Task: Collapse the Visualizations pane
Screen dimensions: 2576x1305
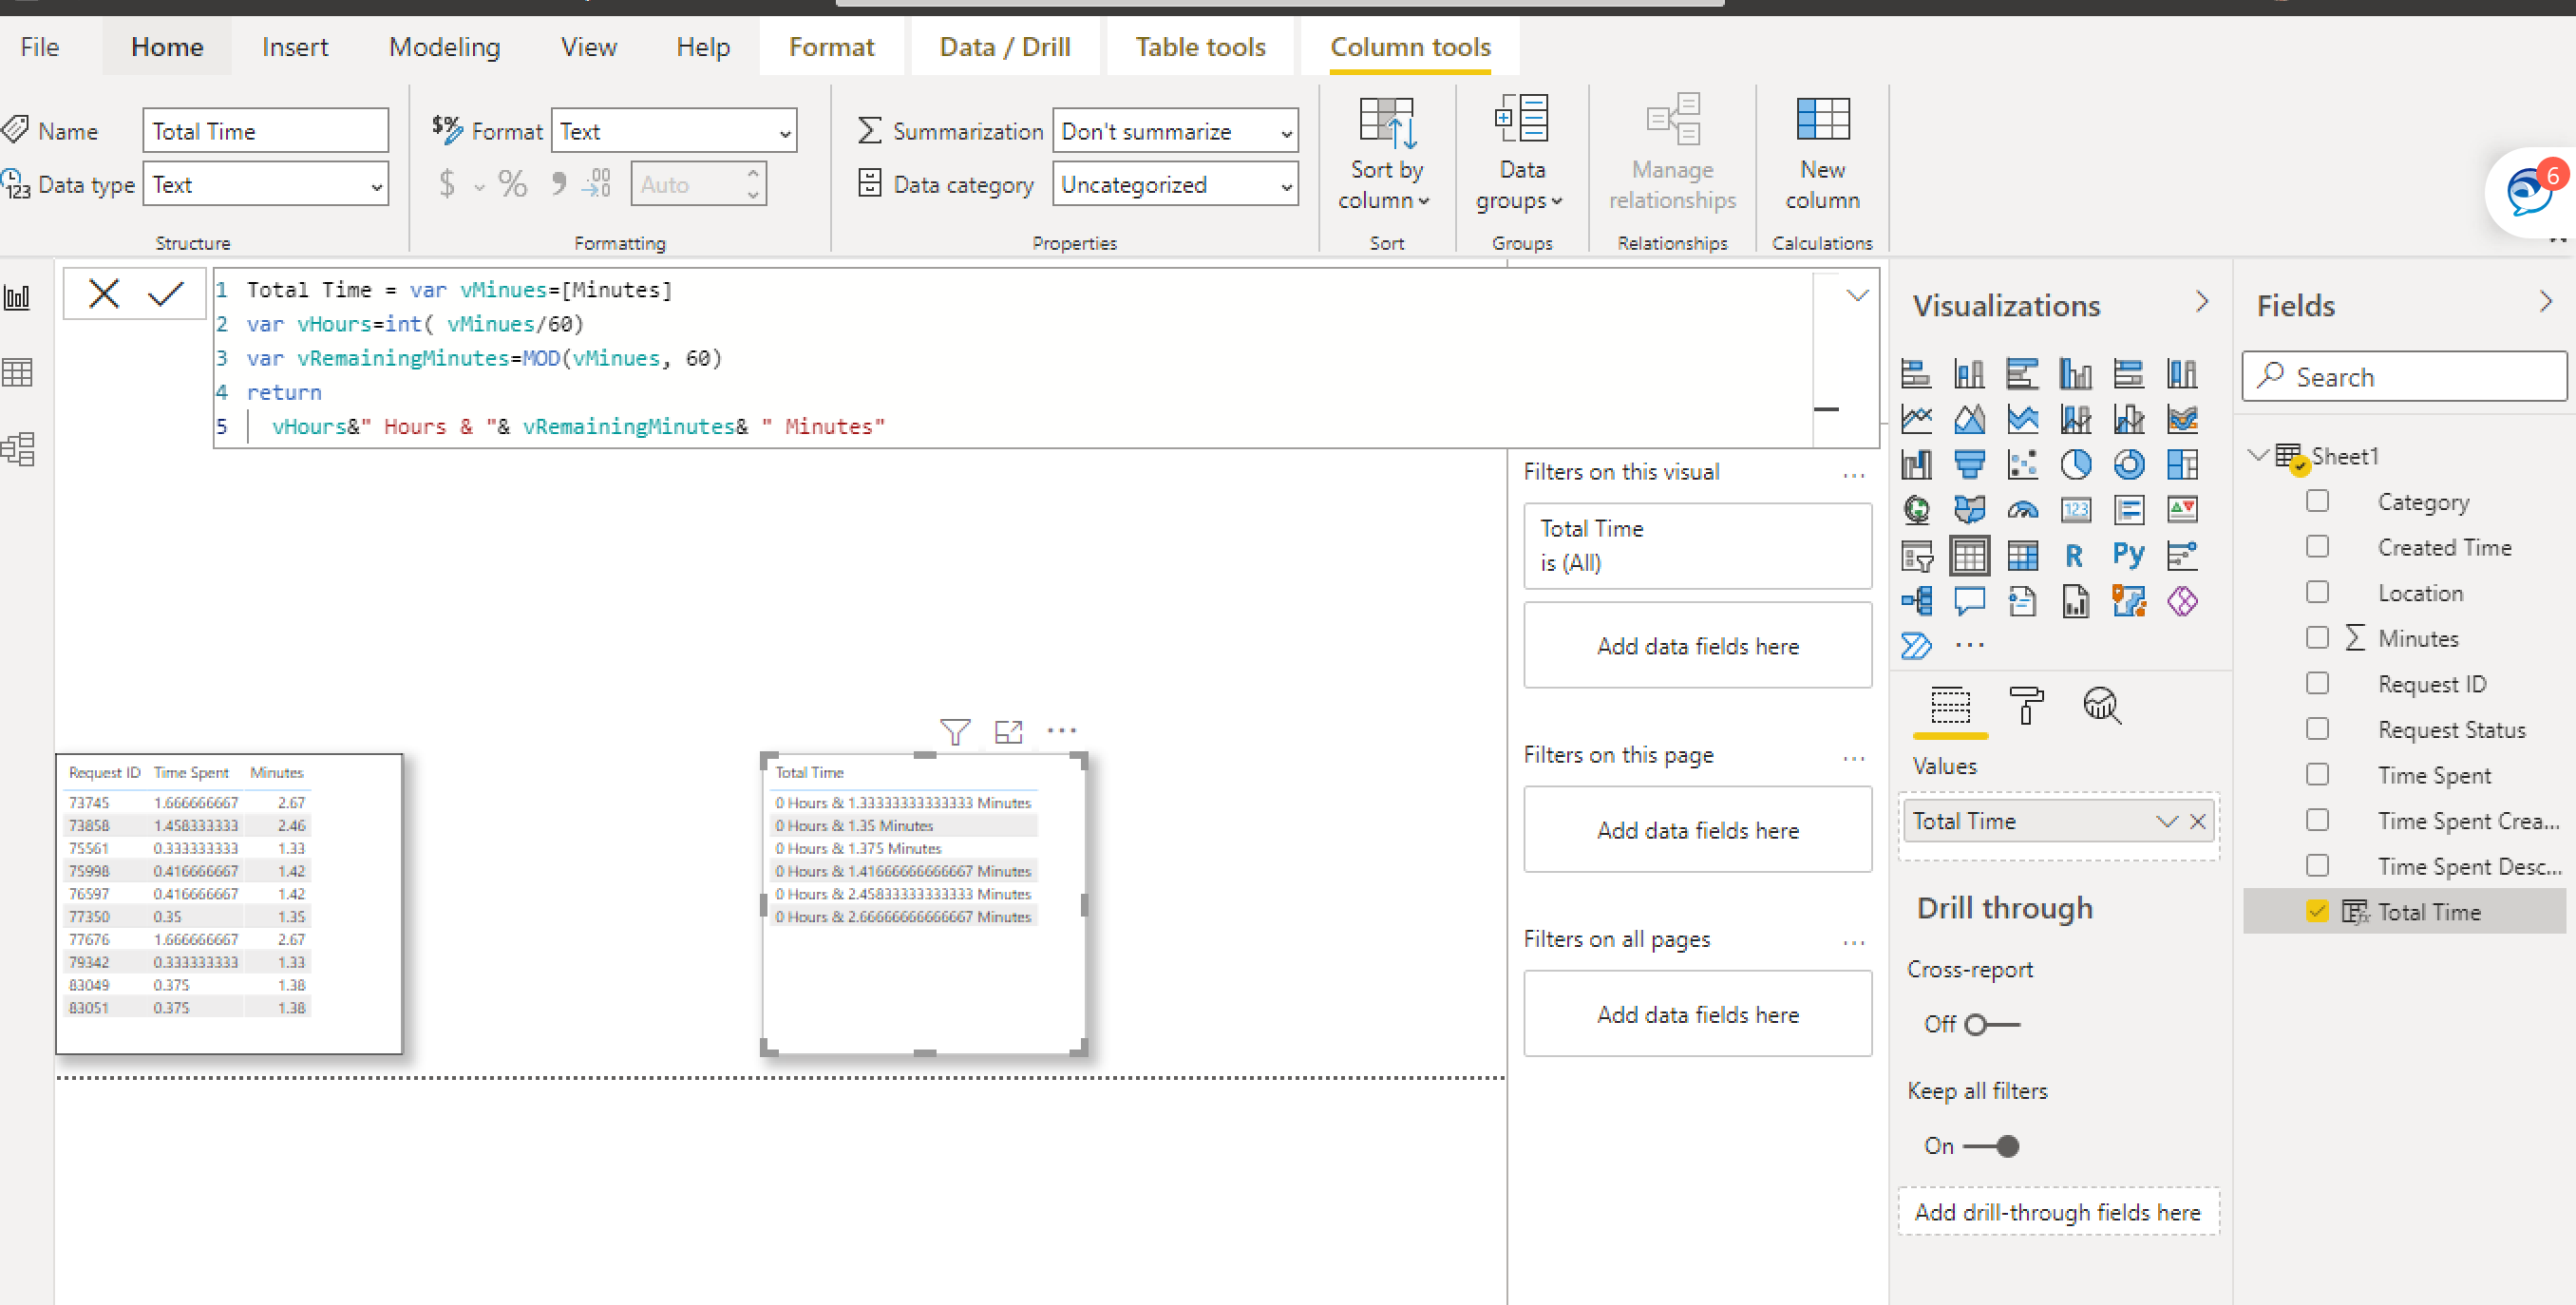Action: 2202,301
